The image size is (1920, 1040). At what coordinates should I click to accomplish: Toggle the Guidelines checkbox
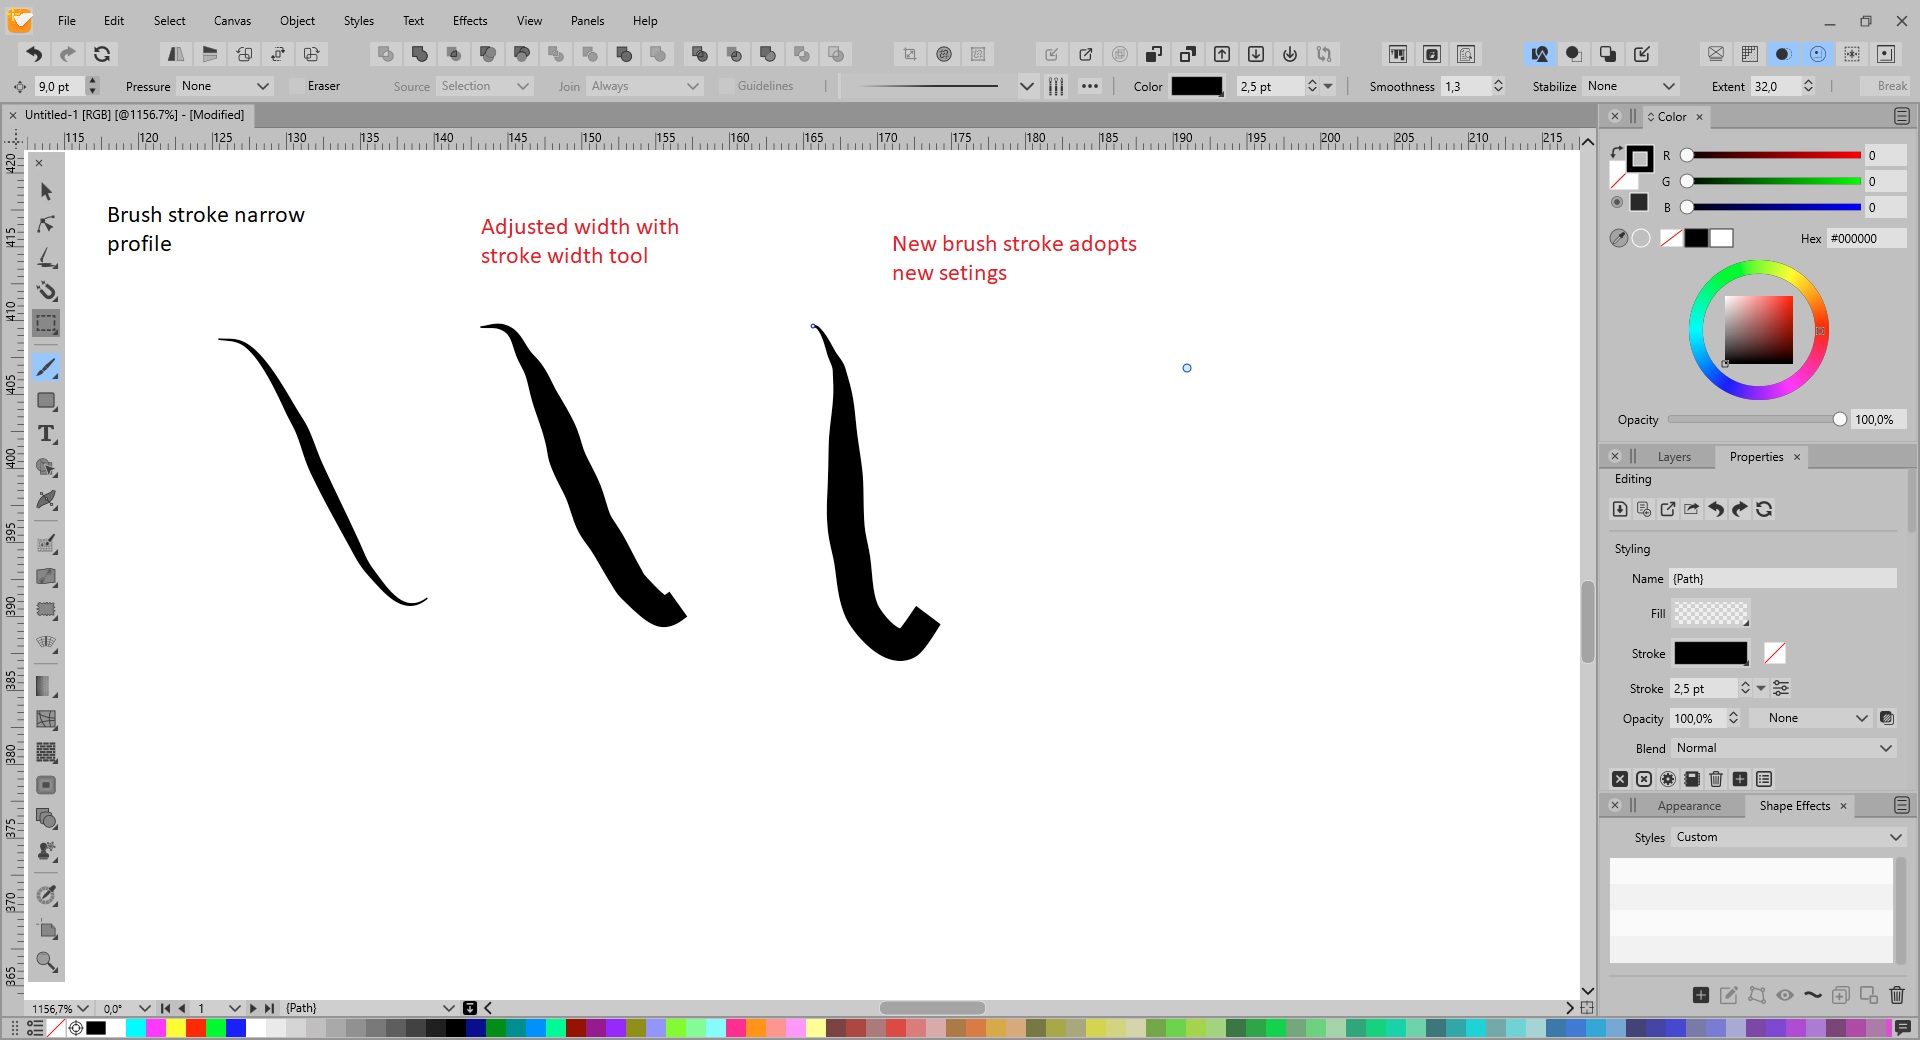tap(727, 86)
